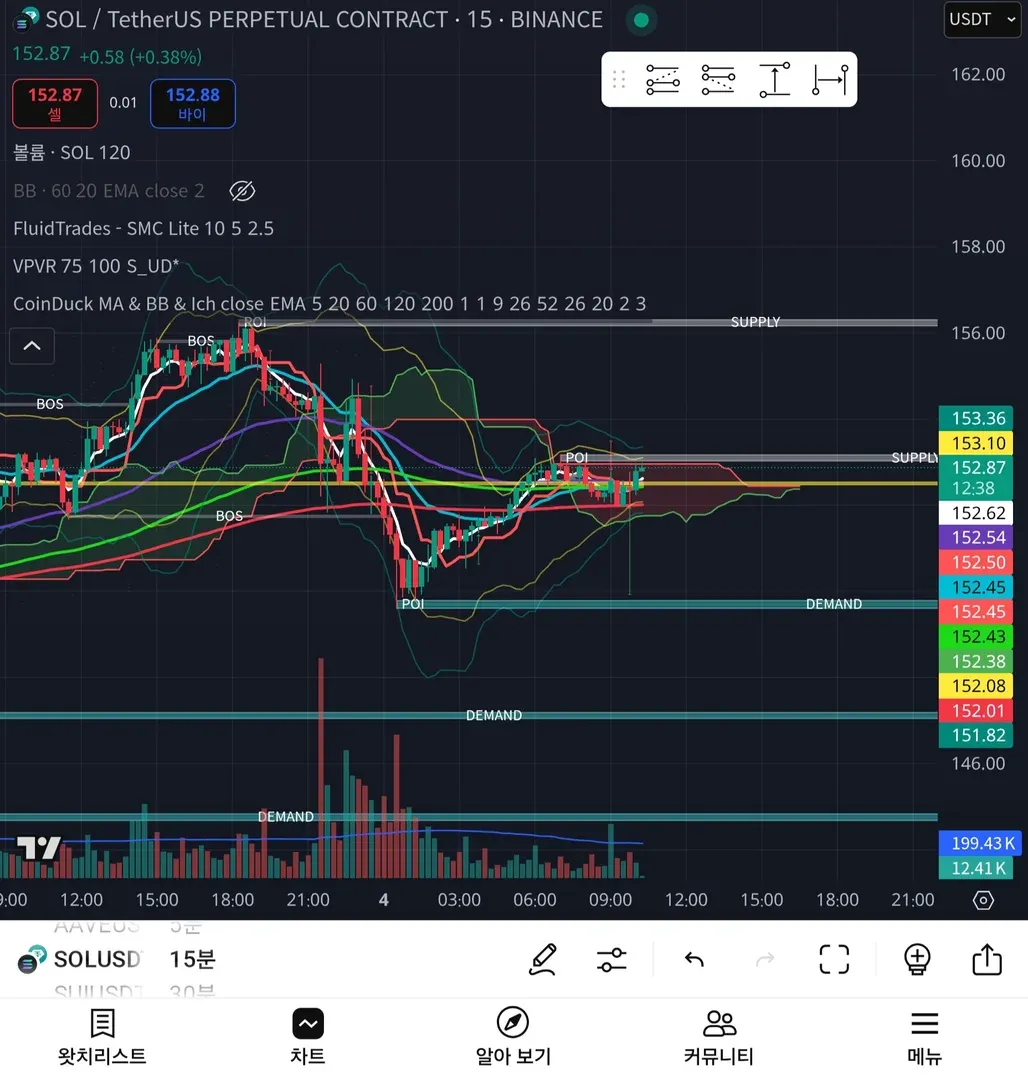The width and height of the screenshot is (1028, 1080).
Task: Click the red 152.01 price label
Action: [x=976, y=711]
